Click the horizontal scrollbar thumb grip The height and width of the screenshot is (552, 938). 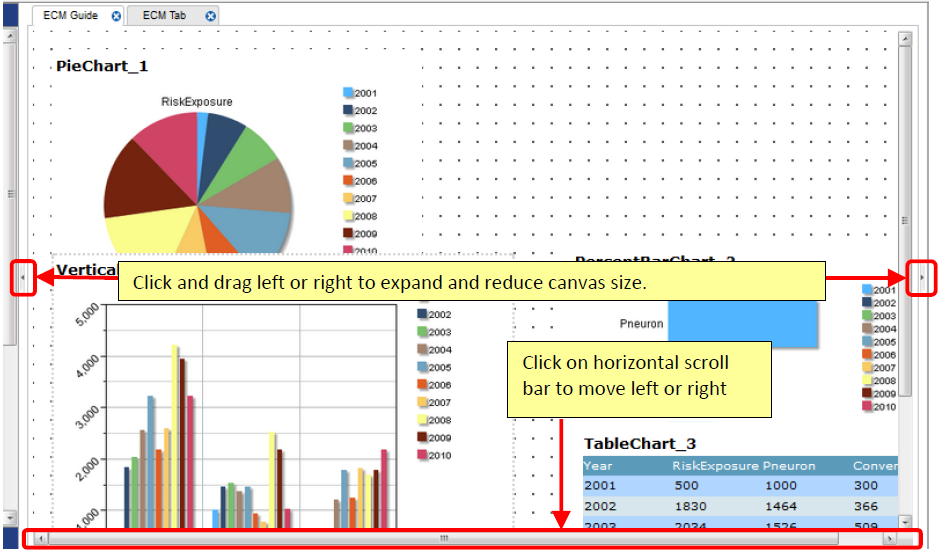tap(444, 539)
